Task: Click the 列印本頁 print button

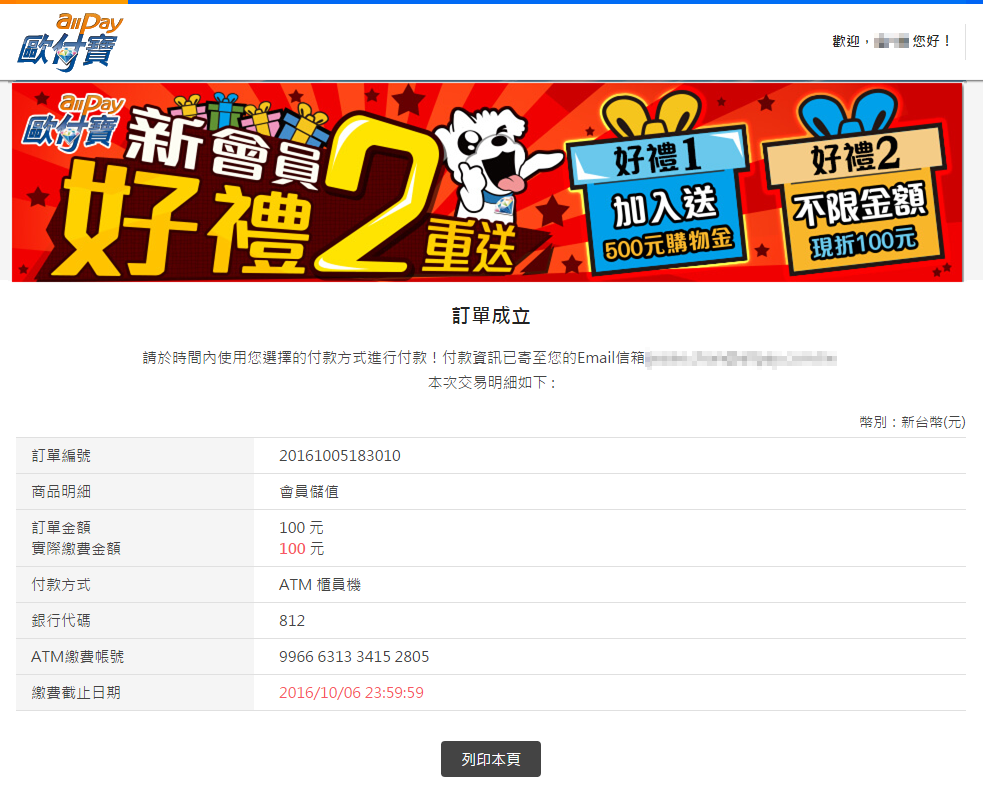Action: tap(490, 759)
